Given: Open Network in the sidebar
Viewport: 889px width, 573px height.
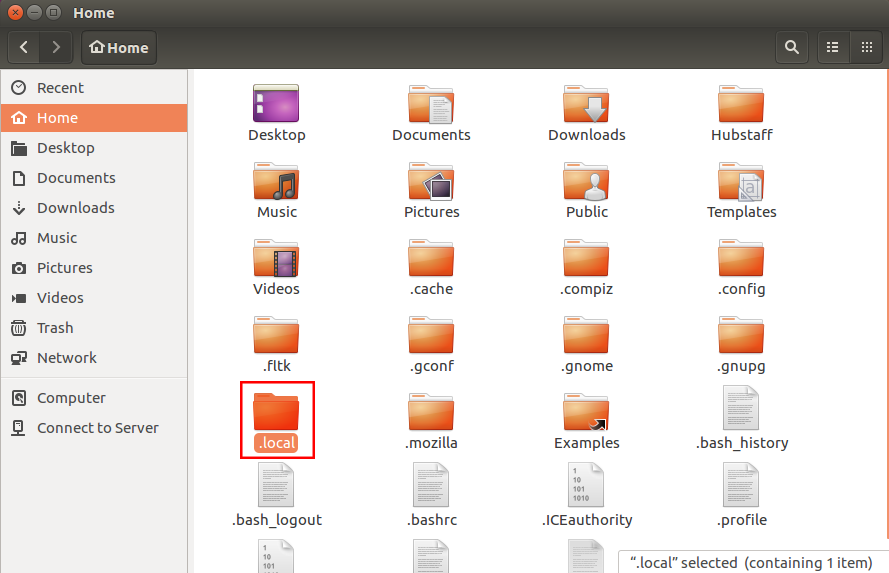Looking at the screenshot, I should [94, 358].
